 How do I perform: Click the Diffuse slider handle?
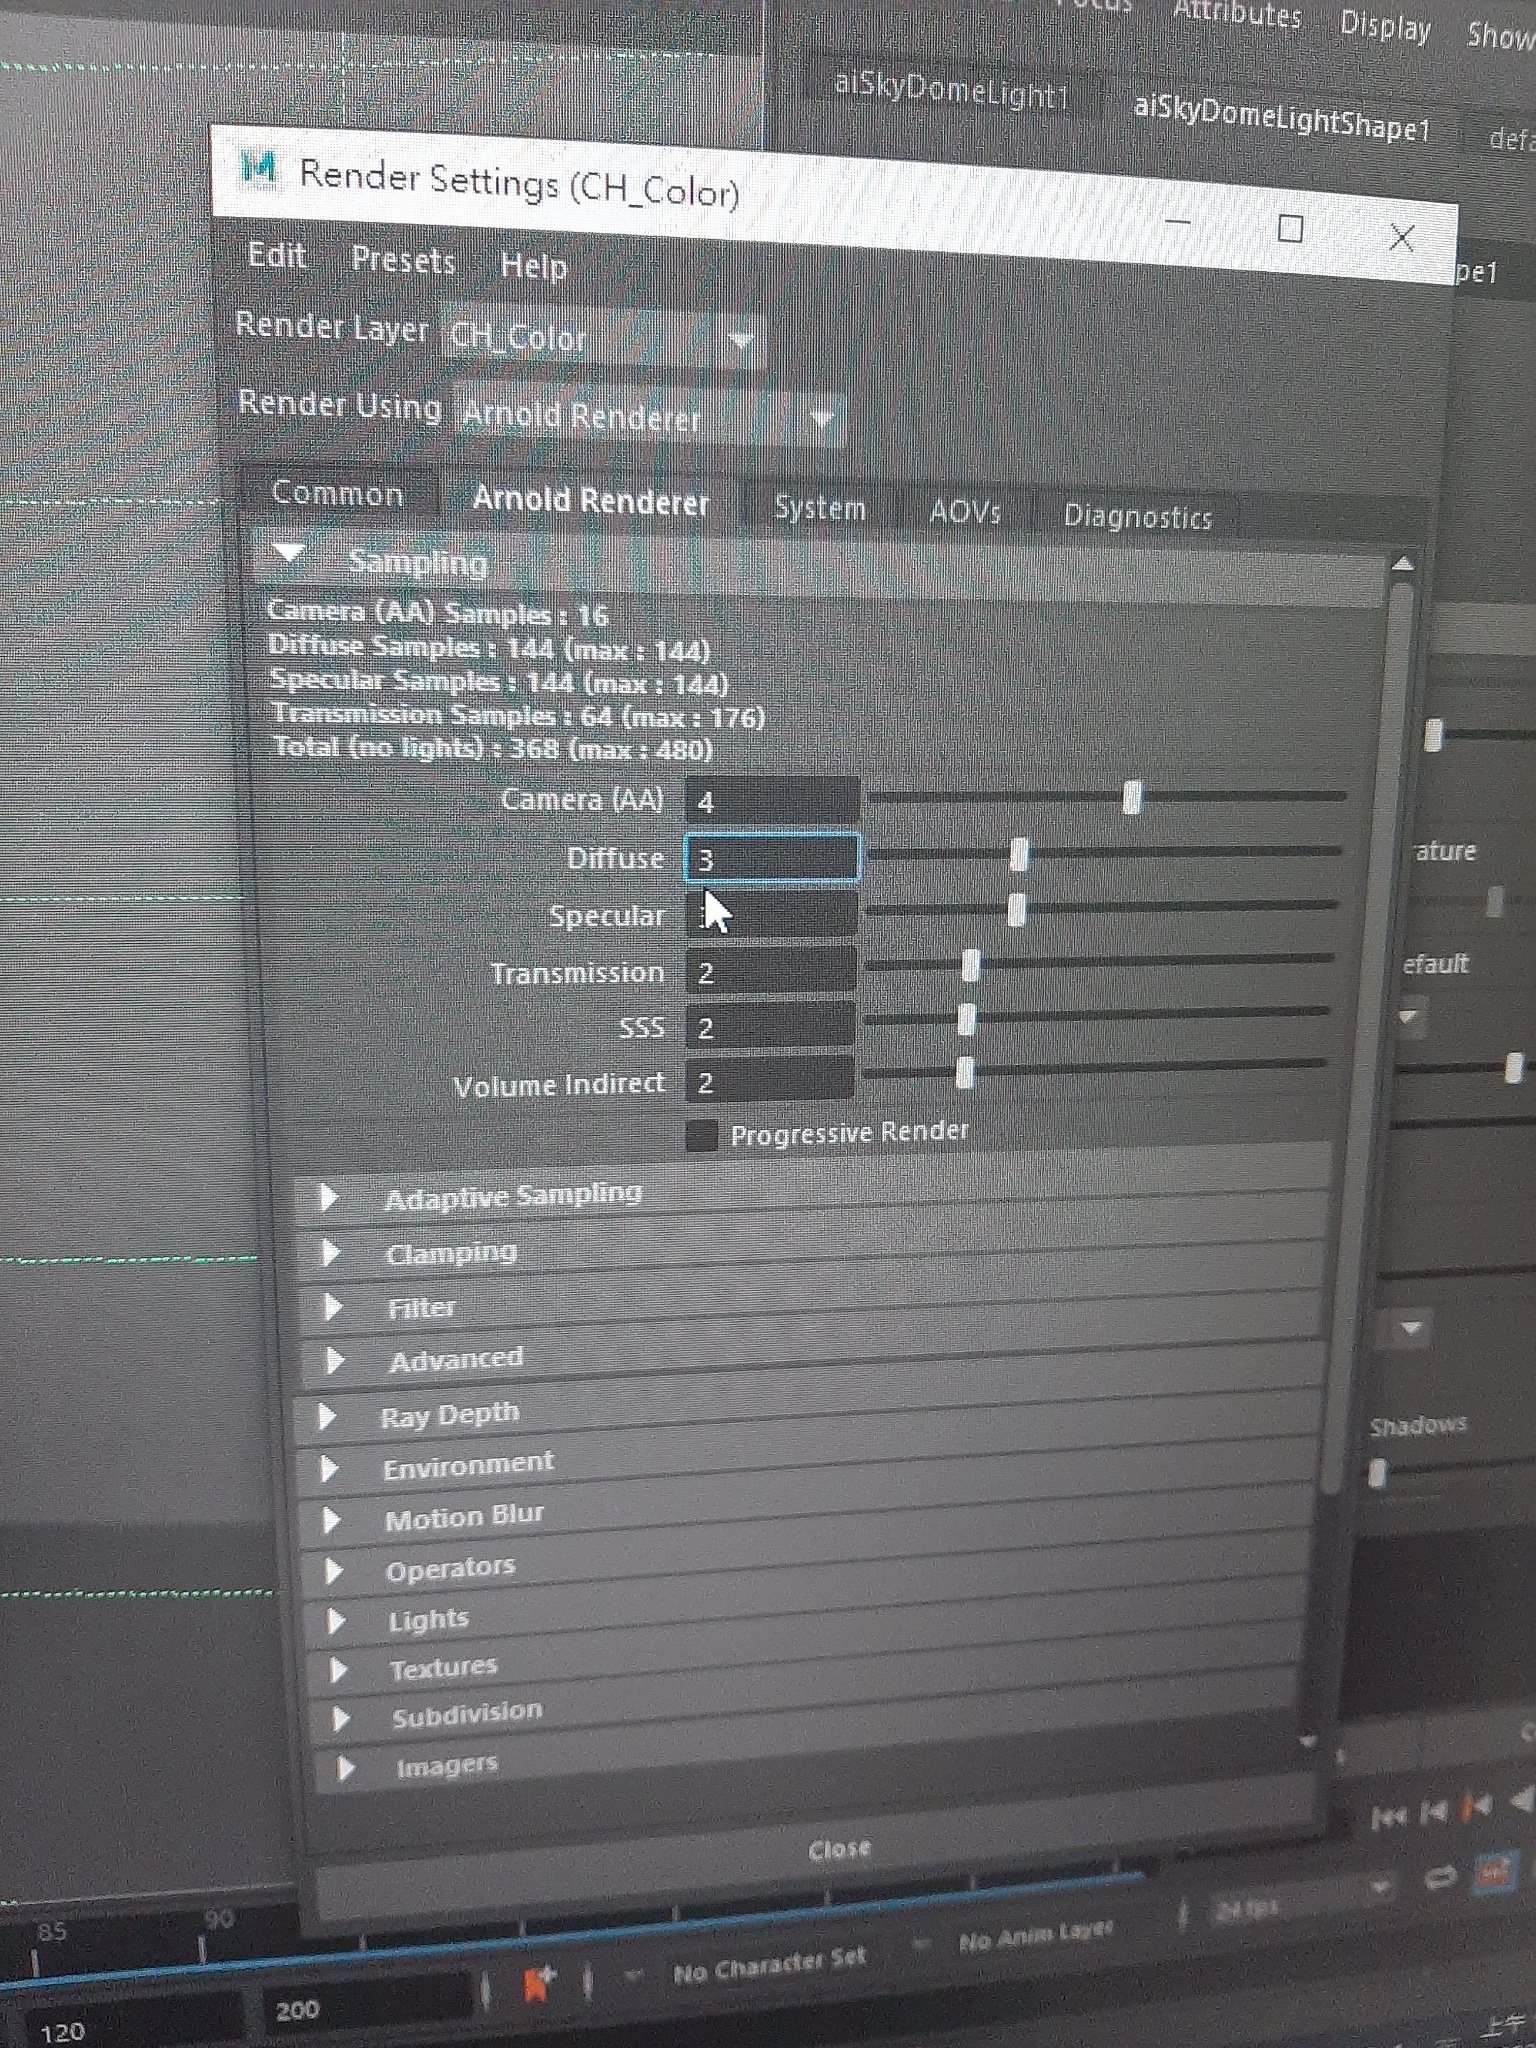click(x=1019, y=855)
